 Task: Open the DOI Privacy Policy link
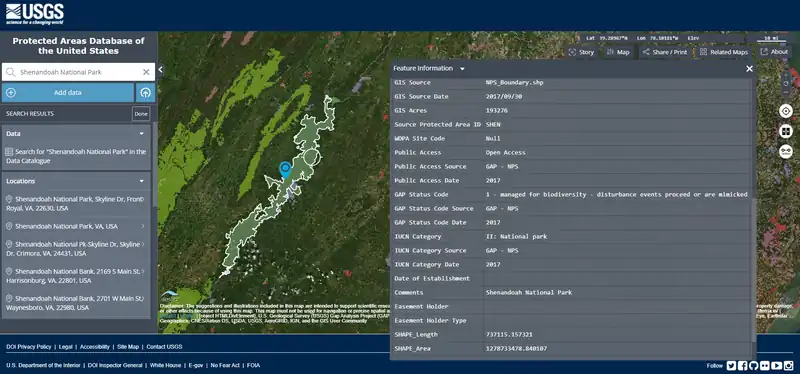29,347
